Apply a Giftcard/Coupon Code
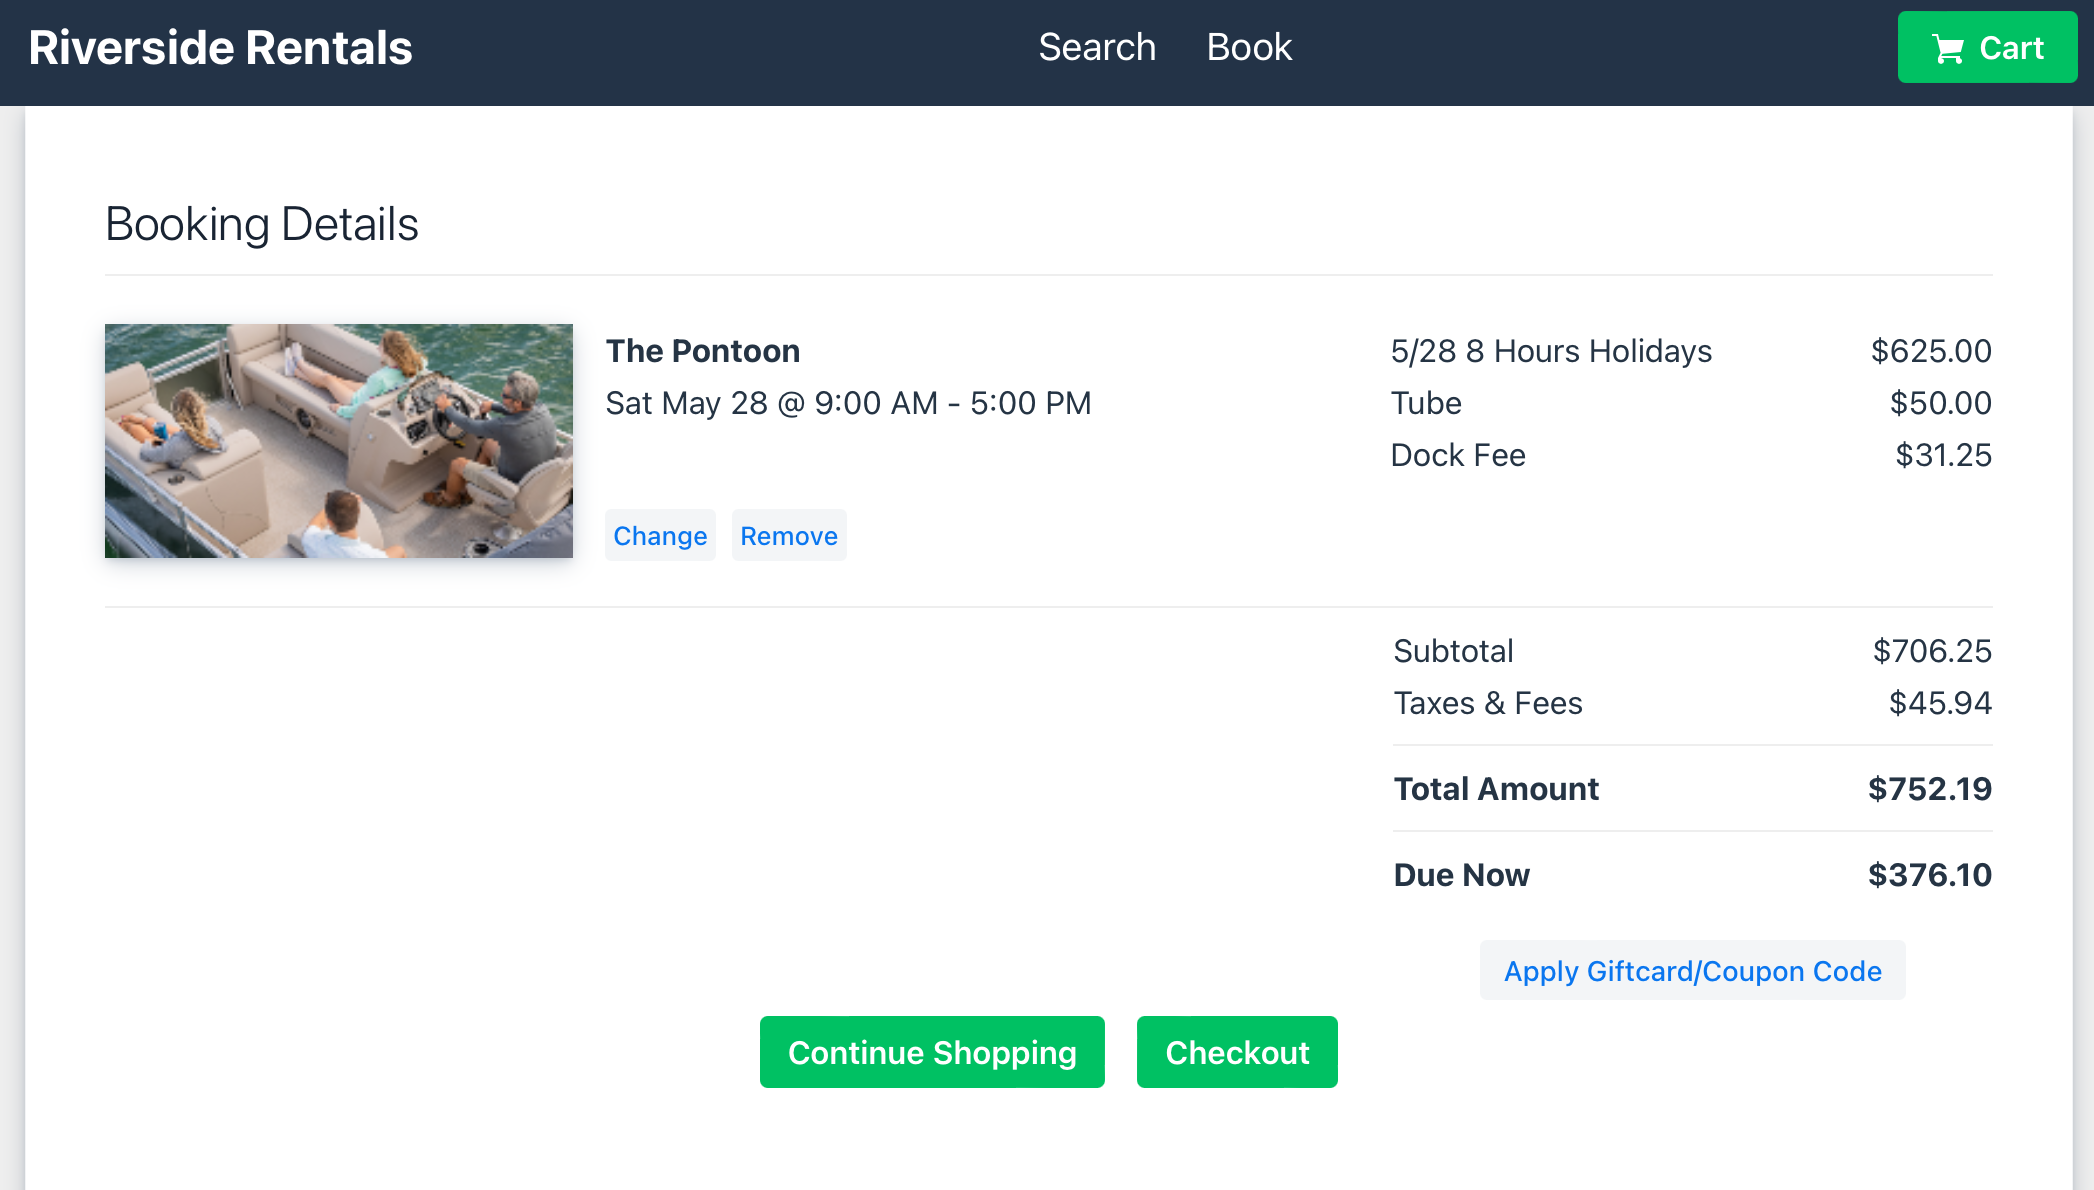This screenshot has height=1190, width=2094. tap(1693, 971)
